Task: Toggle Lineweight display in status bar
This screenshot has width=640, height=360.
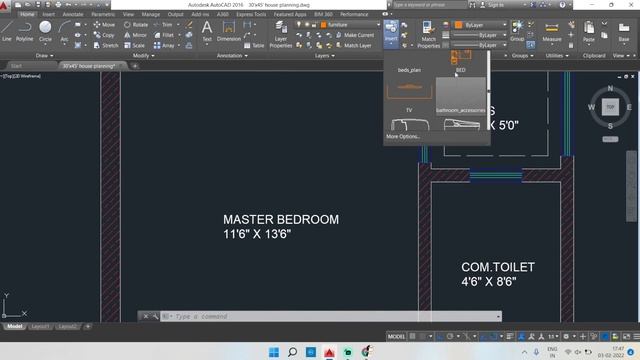Action: point(510,336)
